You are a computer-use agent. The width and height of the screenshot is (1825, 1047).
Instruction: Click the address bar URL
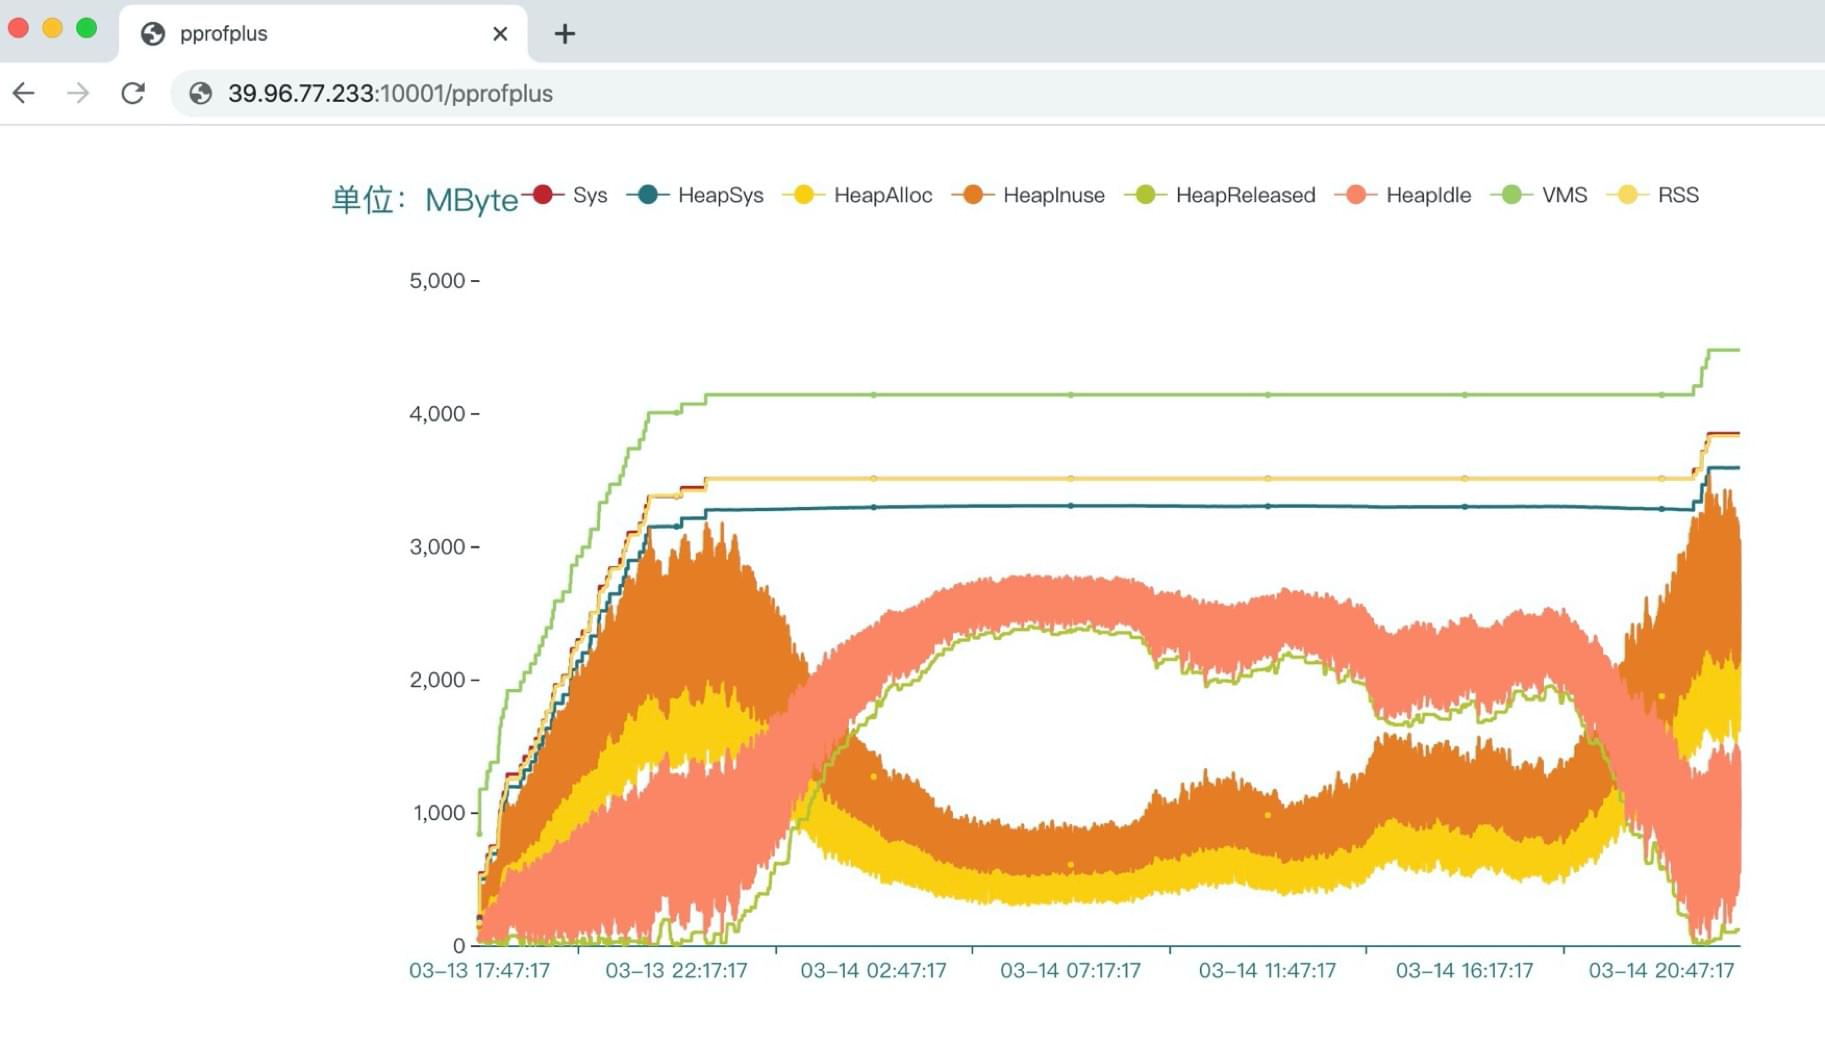click(390, 93)
